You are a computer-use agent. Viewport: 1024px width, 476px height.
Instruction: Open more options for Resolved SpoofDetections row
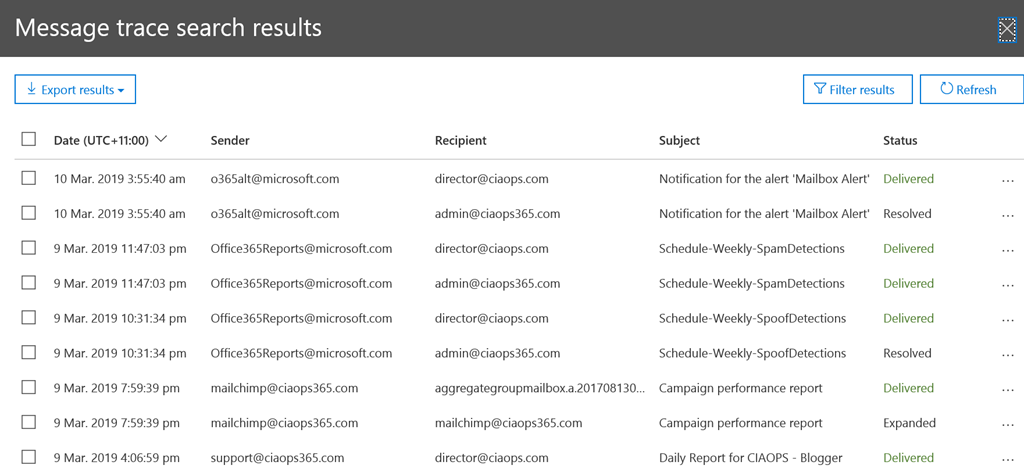(x=1007, y=355)
